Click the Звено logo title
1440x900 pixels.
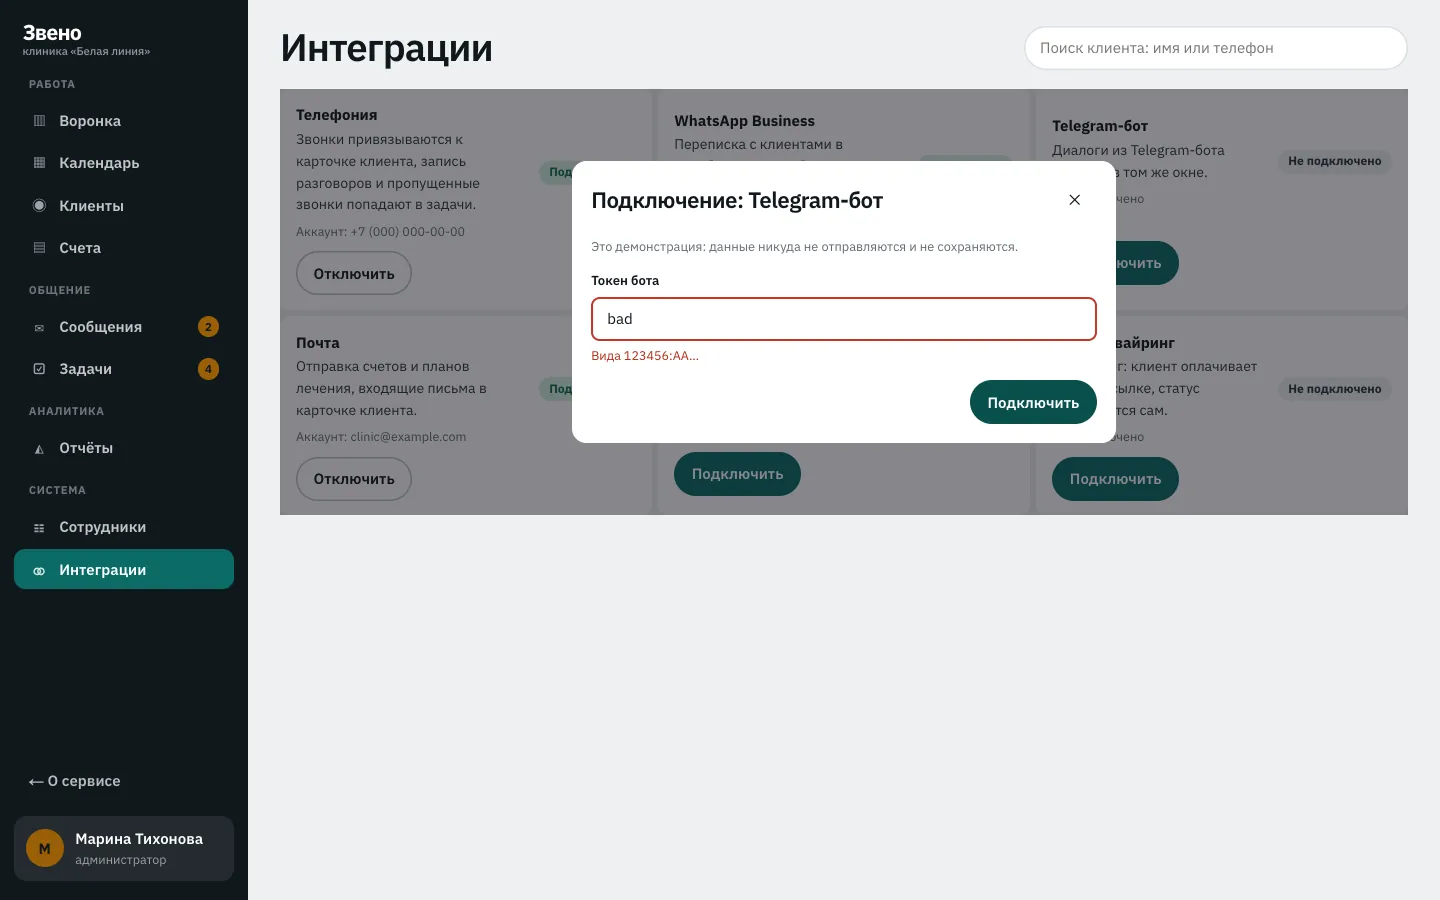pyautogui.click(x=52, y=33)
